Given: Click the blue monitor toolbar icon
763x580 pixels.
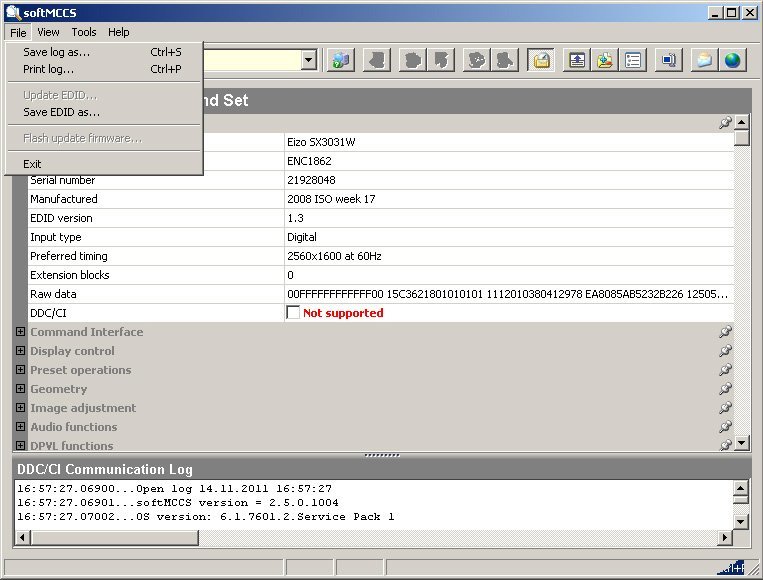Looking at the screenshot, I should [669, 60].
